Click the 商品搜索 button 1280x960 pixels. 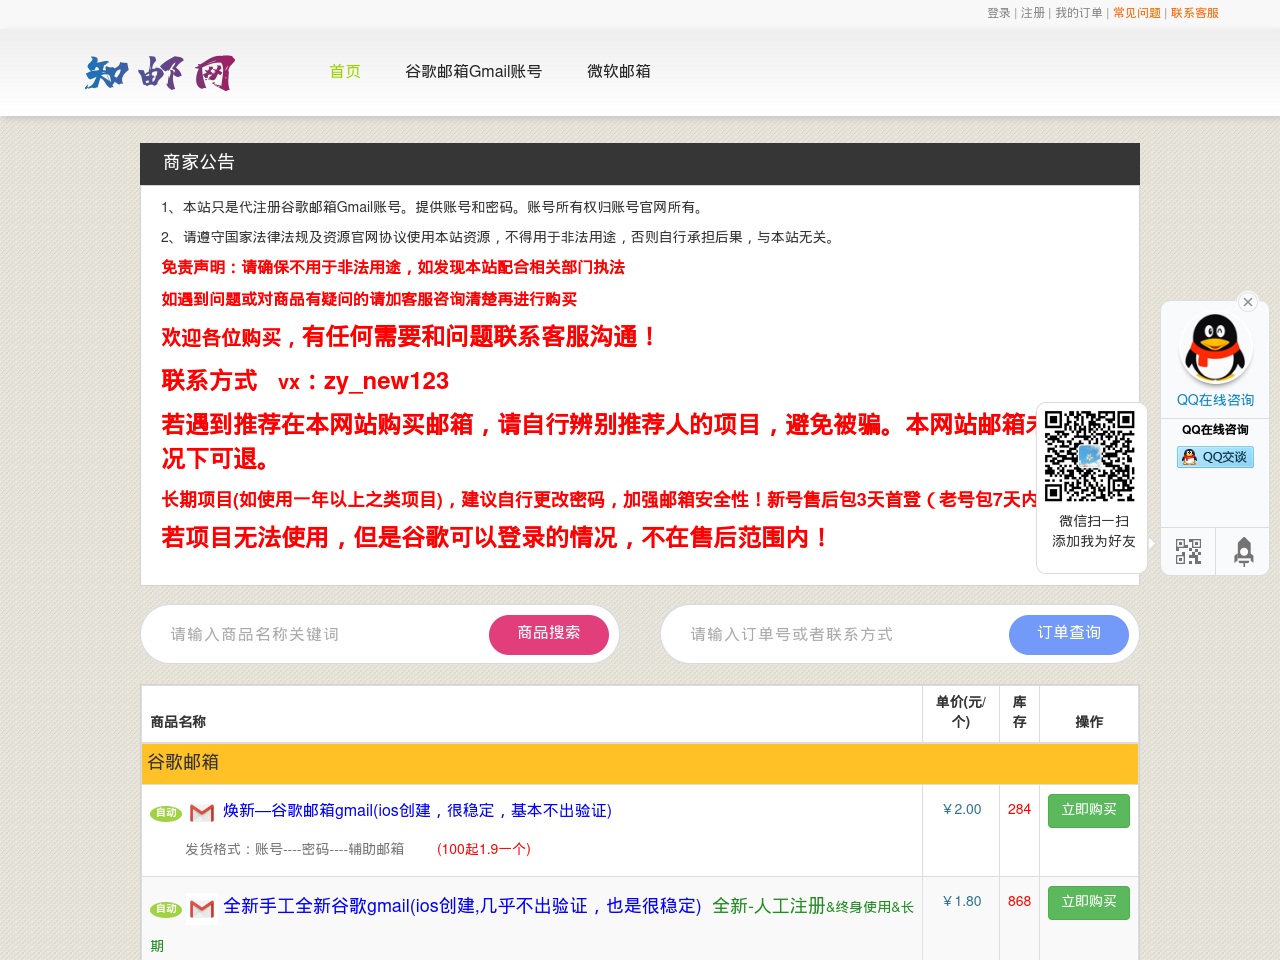pos(549,634)
